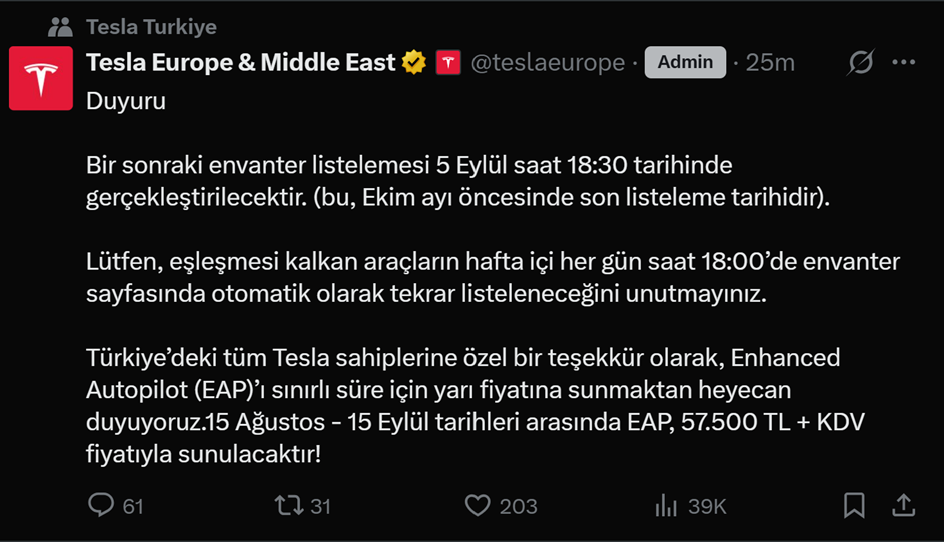Repost using the retweet arrows icon
Viewport: 944px width, 542px height.
[288, 505]
